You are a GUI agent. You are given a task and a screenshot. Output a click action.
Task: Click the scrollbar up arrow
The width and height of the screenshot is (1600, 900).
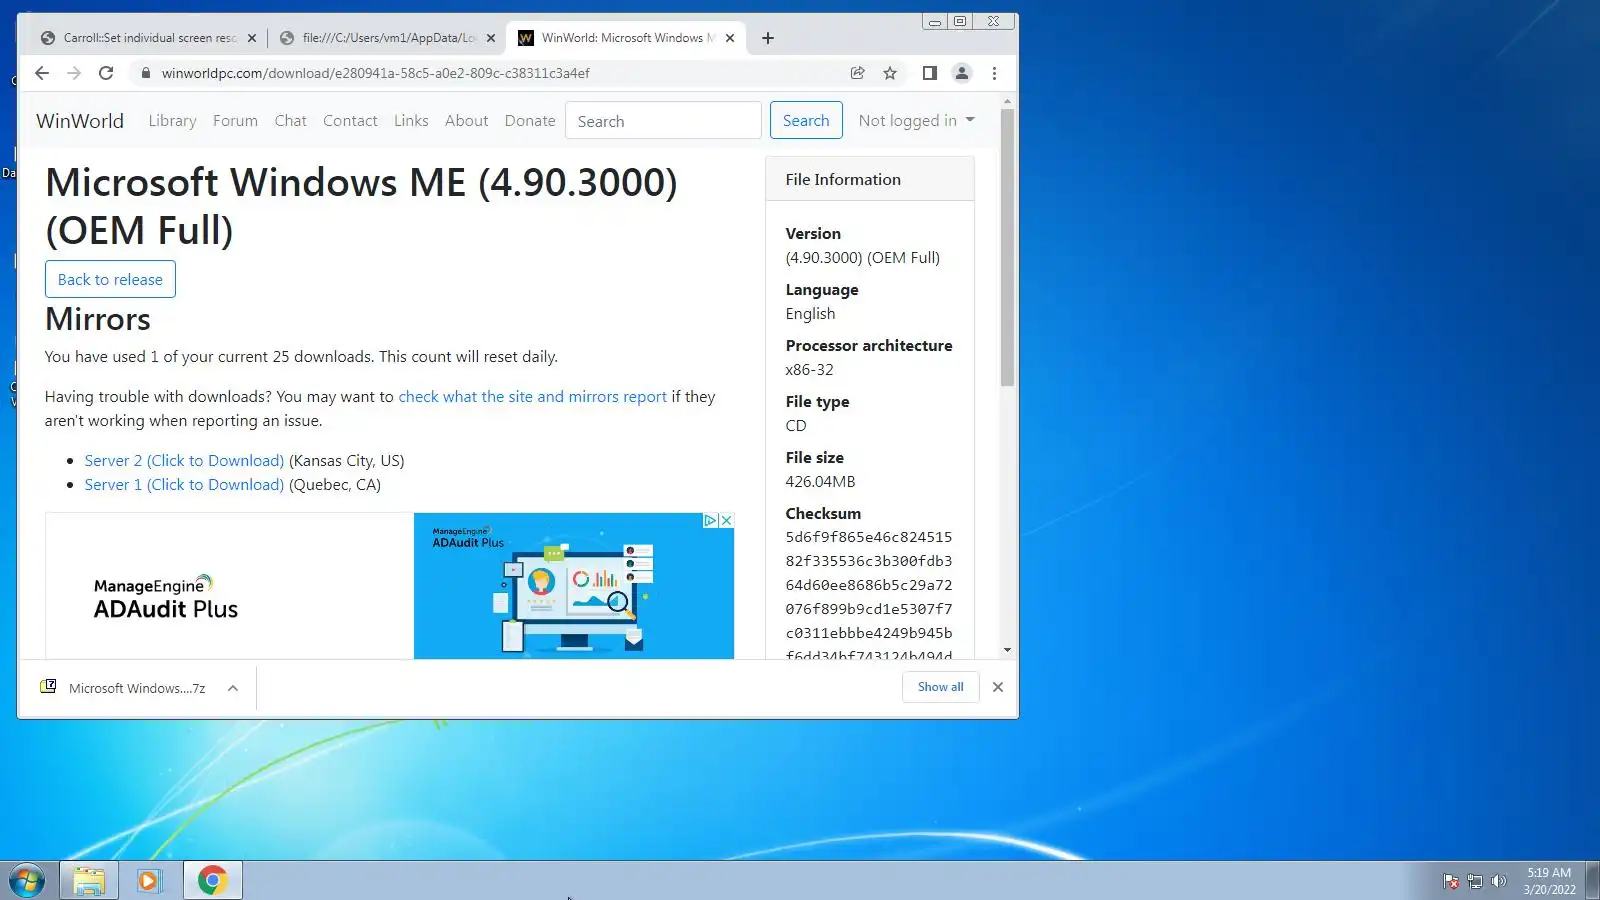pyautogui.click(x=1007, y=101)
